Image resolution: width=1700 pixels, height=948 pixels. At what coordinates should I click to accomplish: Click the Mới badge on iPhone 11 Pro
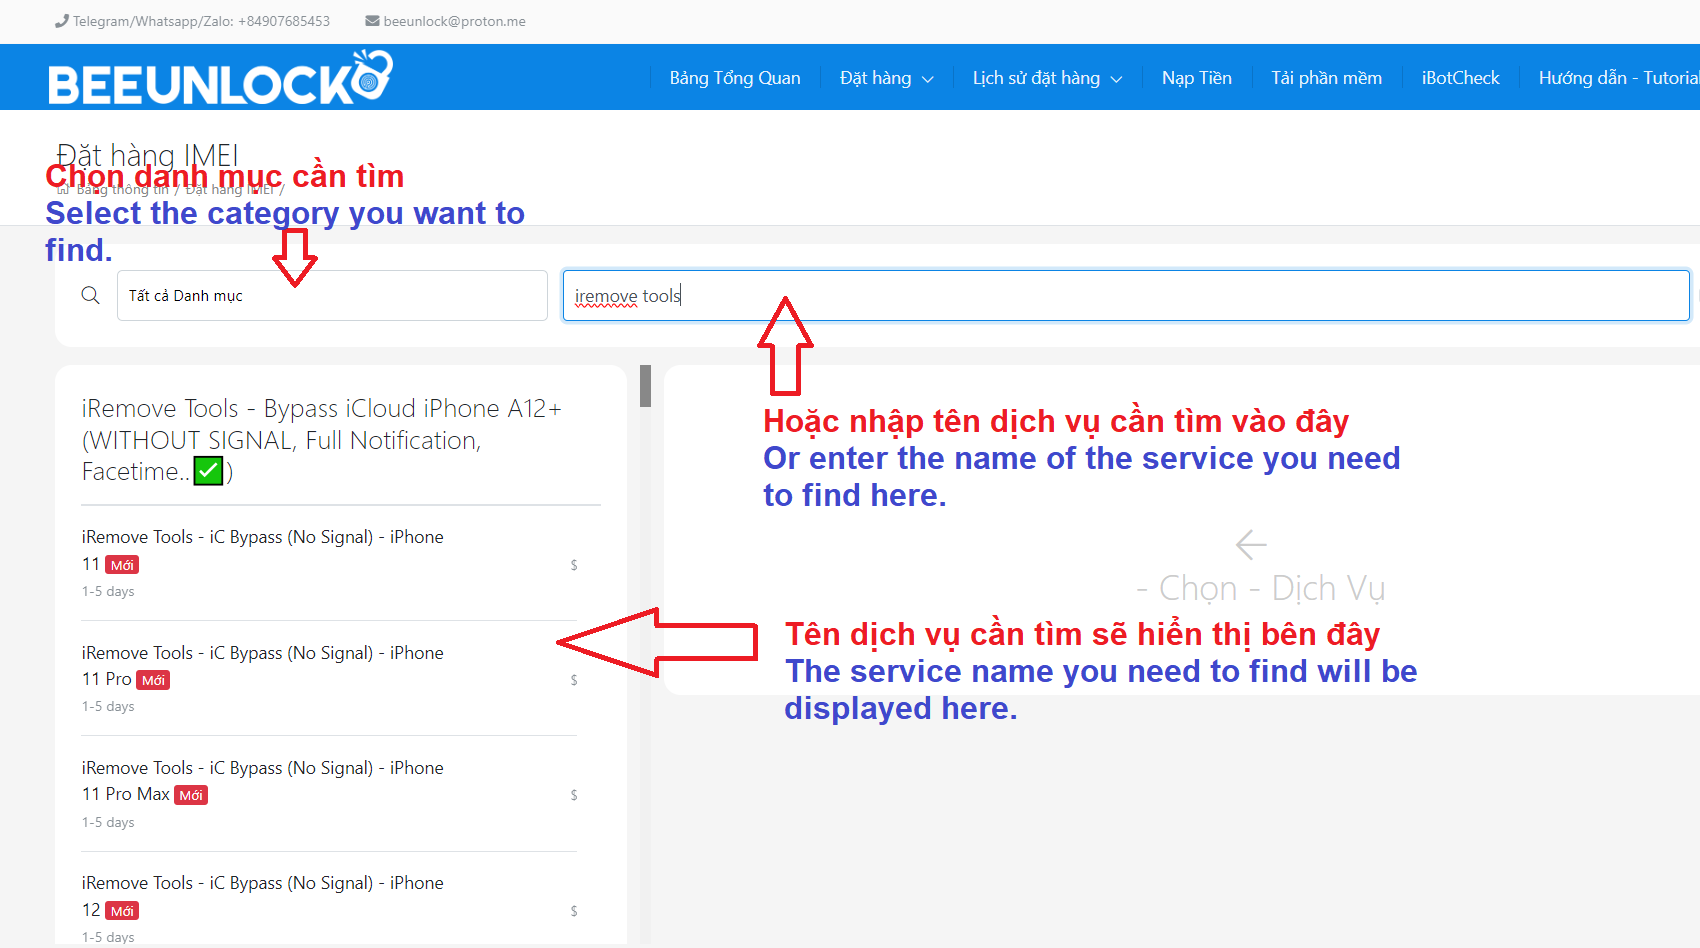click(x=153, y=680)
